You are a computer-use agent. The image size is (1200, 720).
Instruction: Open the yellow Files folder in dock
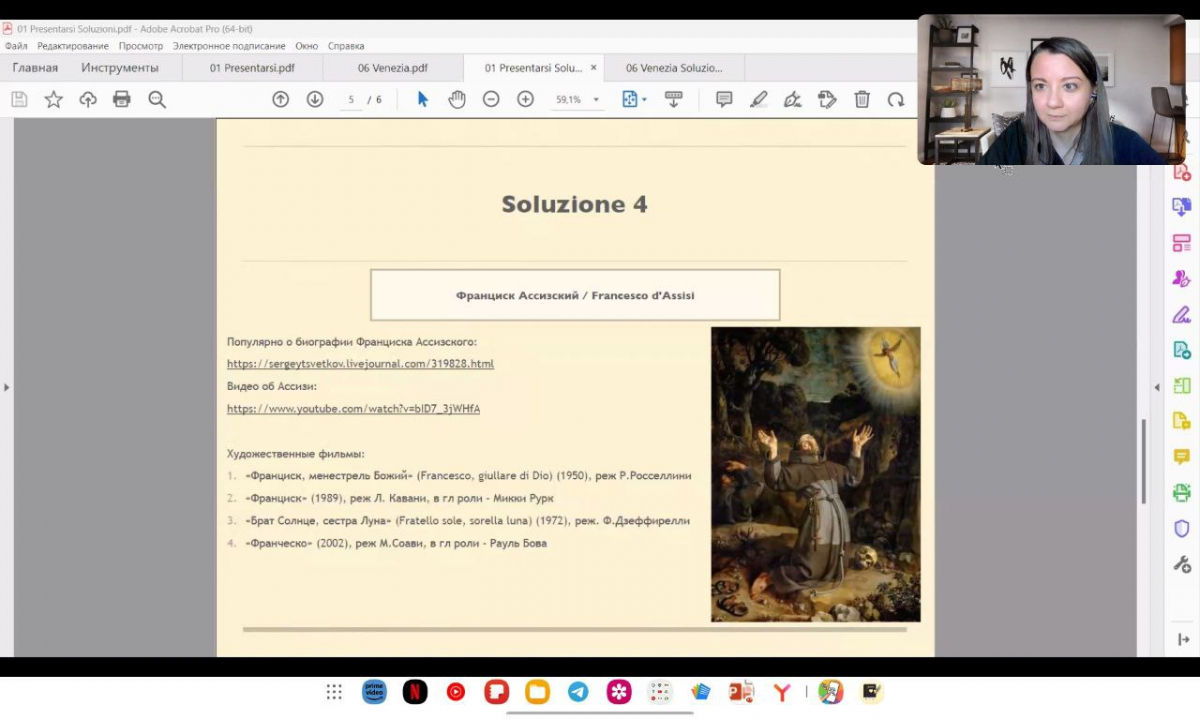click(537, 692)
